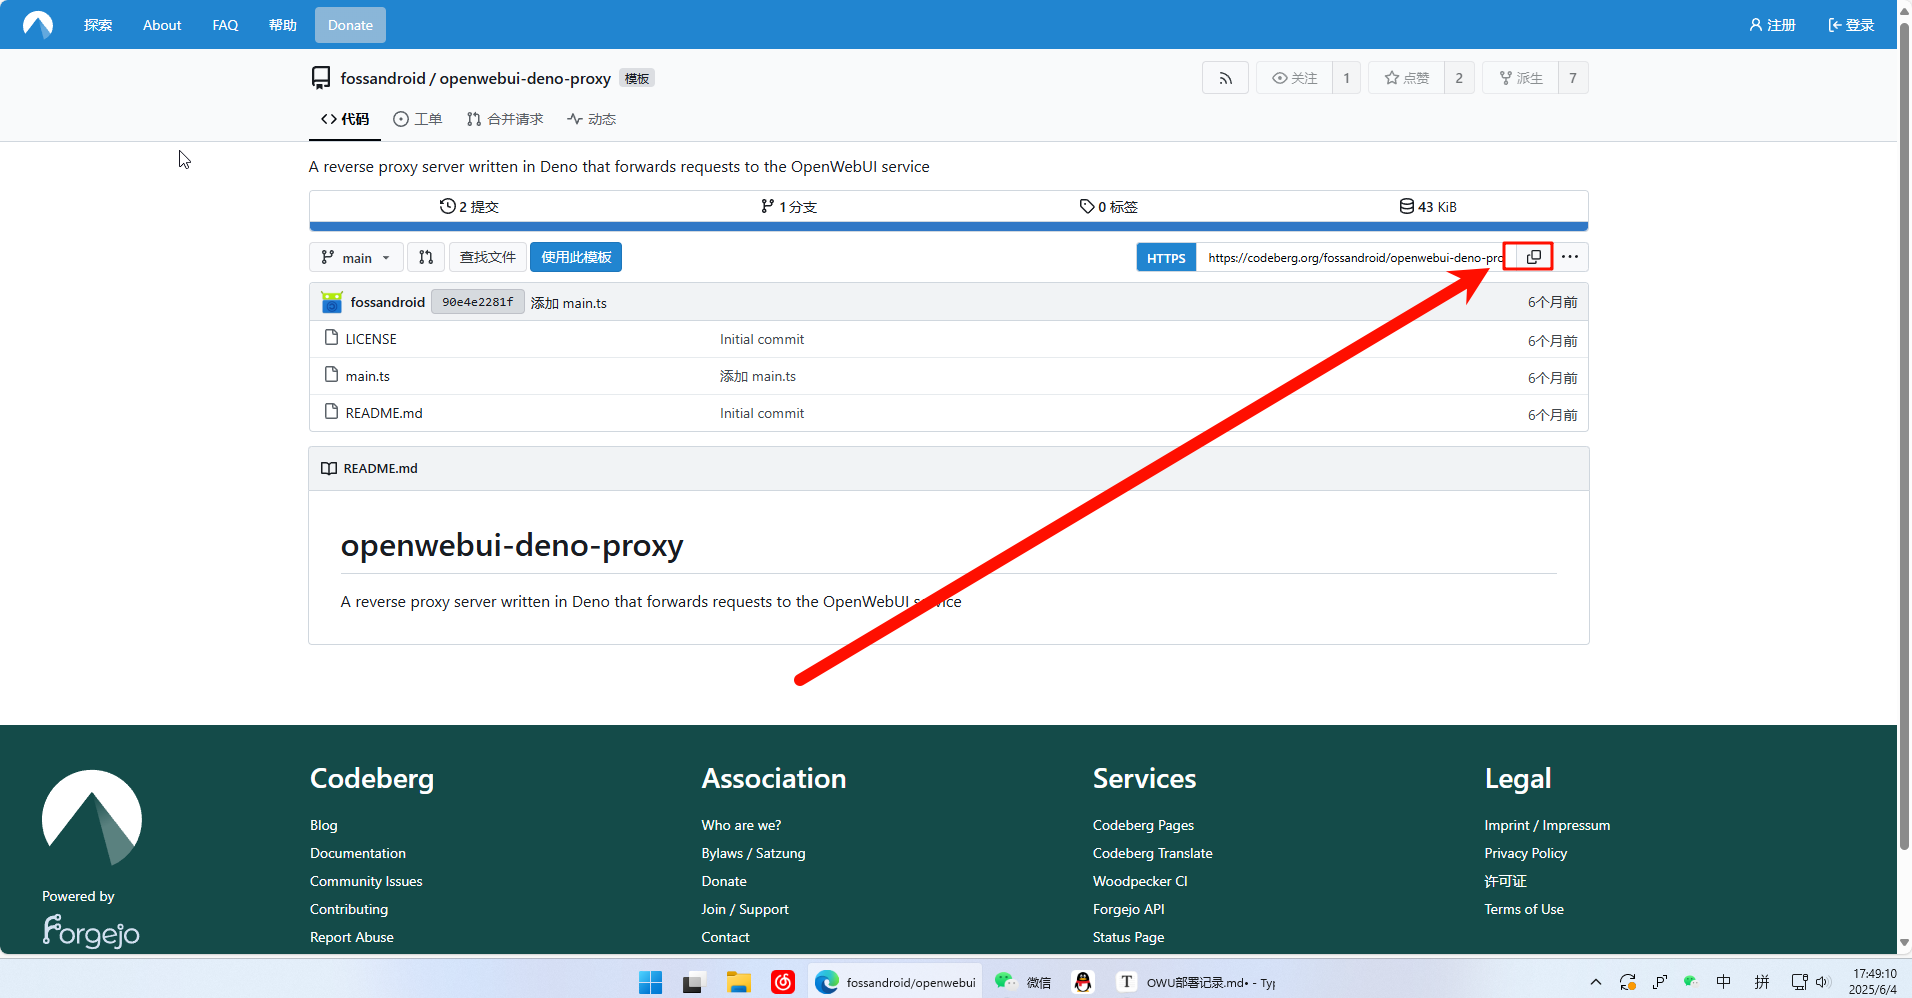Open NetEase Cloud Music taskbar icon

coord(783,982)
